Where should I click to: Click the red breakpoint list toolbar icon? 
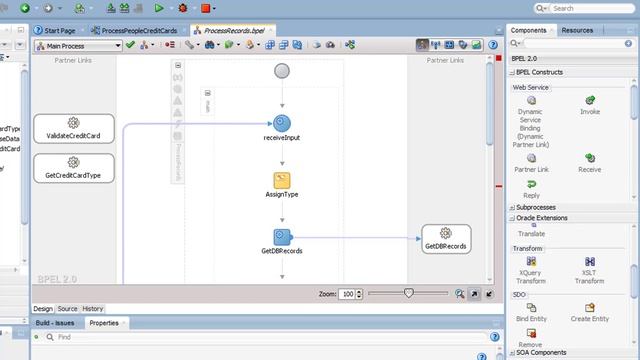[x=170, y=44]
